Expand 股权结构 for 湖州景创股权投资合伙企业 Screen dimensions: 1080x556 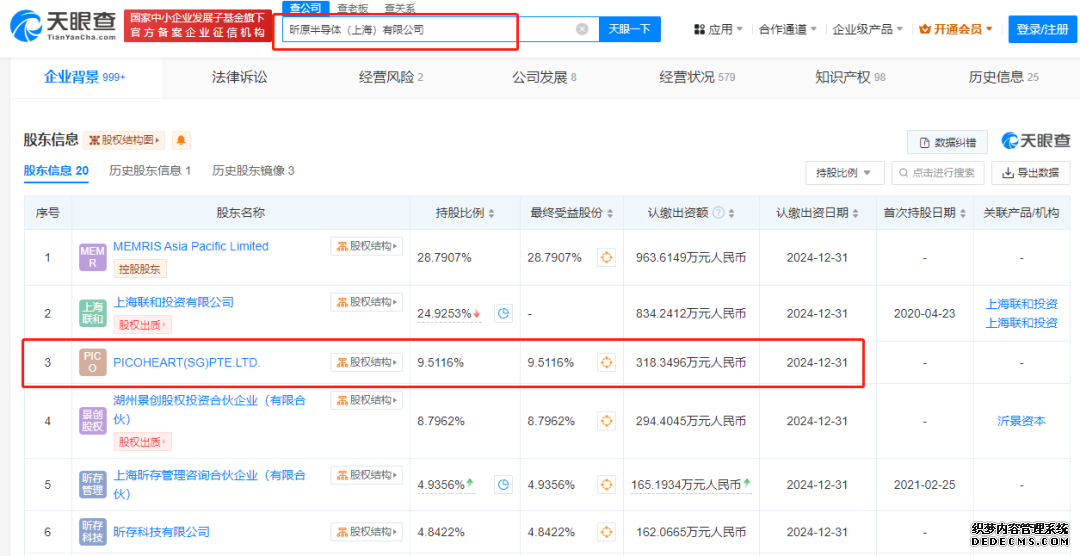click(x=366, y=400)
